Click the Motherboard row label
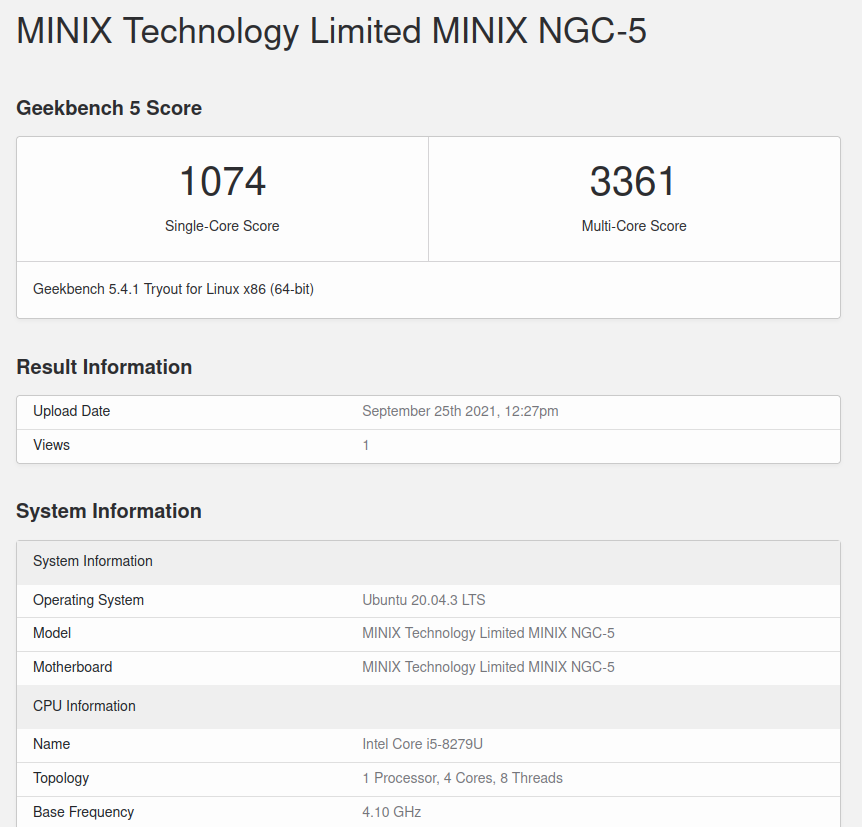This screenshot has width=862, height=827. click(x=73, y=667)
